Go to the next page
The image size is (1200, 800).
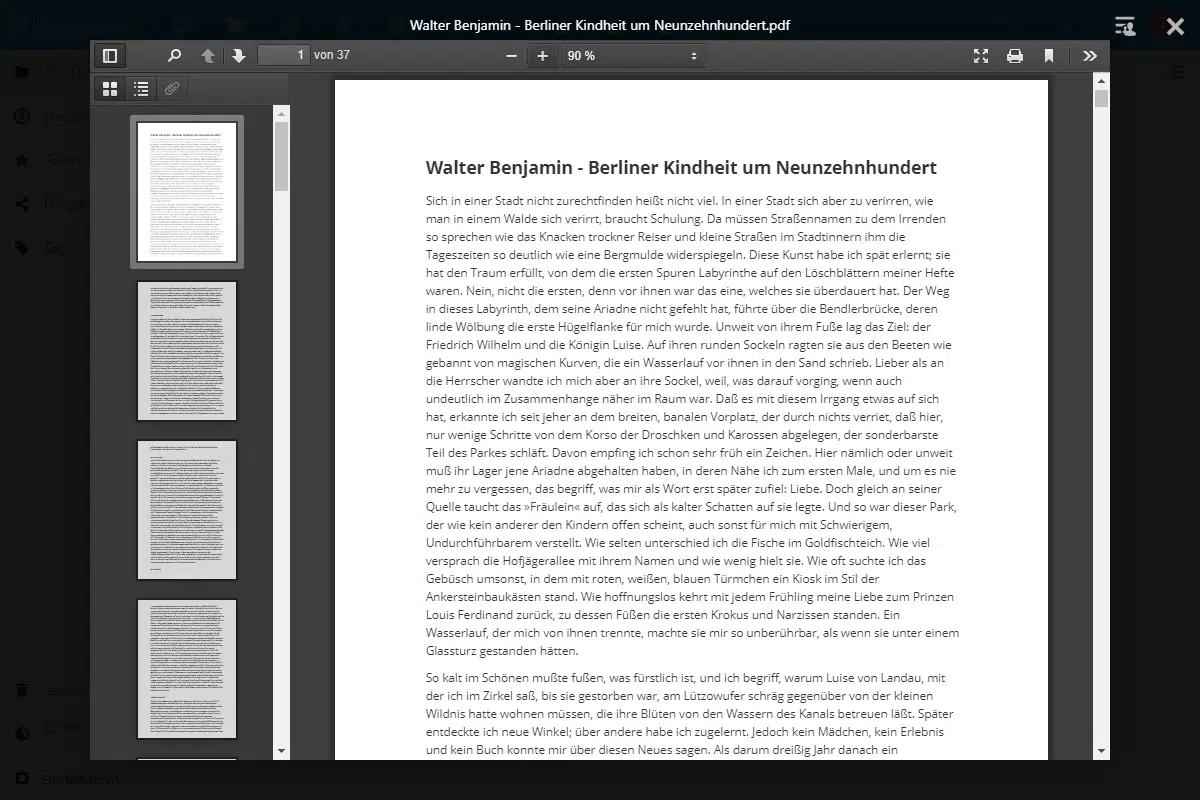coord(238,56)
